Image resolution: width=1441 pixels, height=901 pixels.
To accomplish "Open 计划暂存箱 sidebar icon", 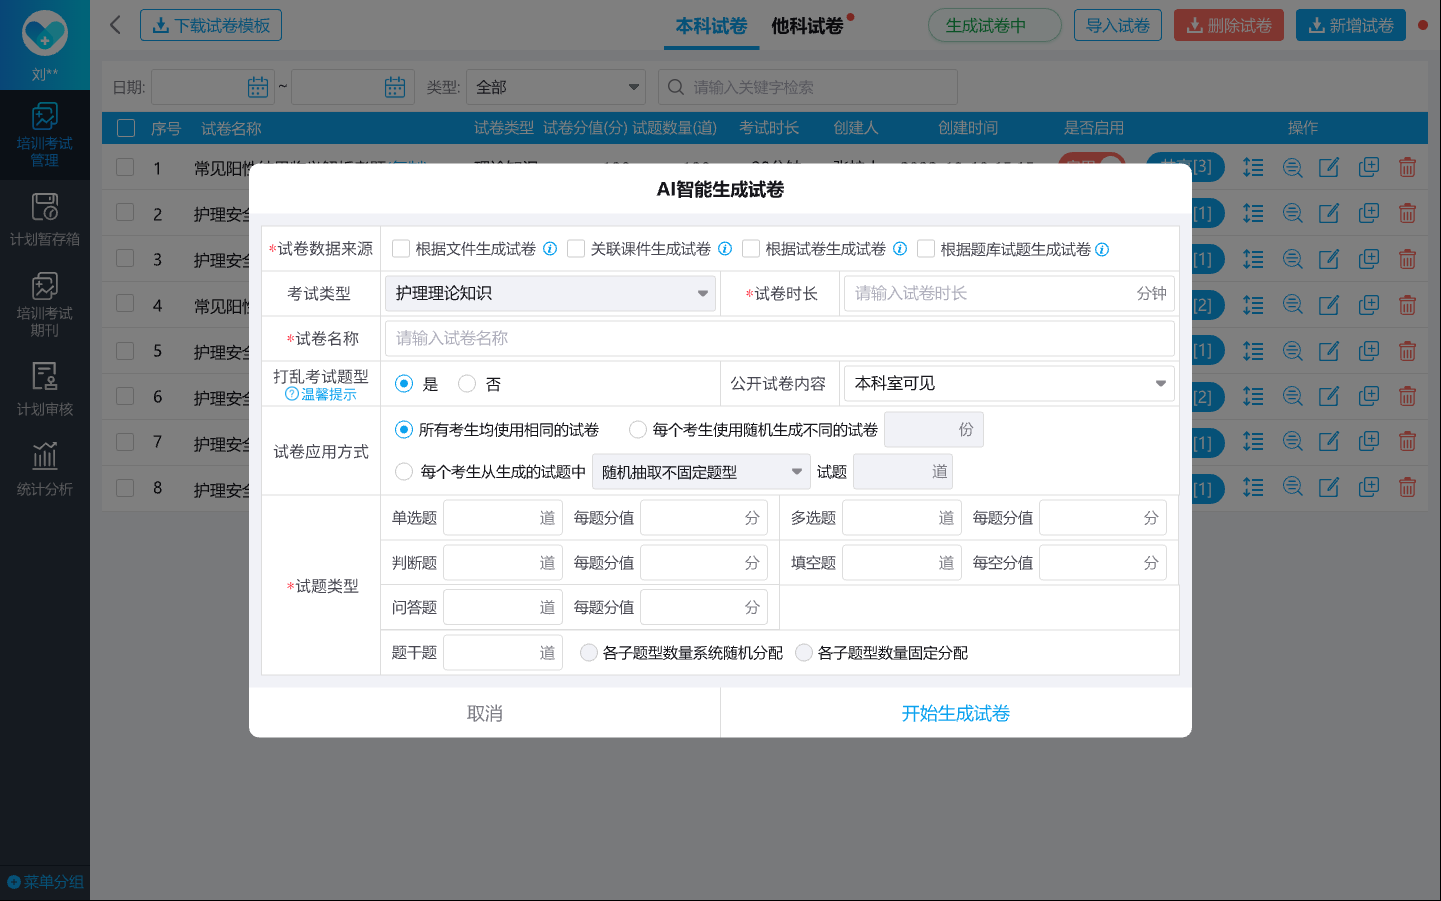I will click(44, 220).
